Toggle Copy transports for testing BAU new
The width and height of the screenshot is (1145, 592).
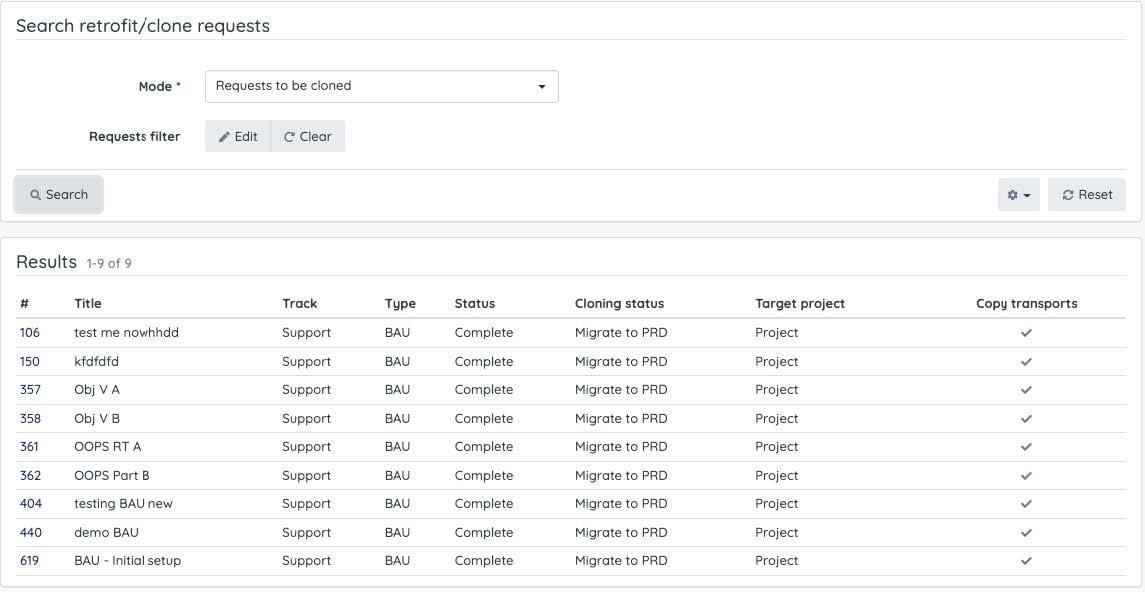point(1026,503)
